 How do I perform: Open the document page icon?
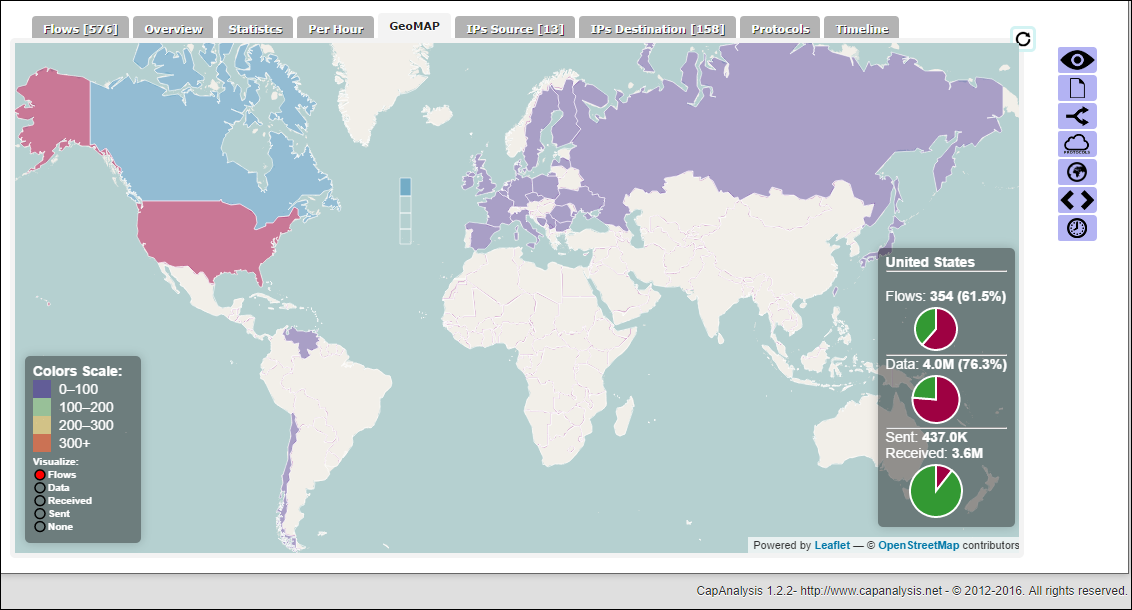coord(1077,88)
